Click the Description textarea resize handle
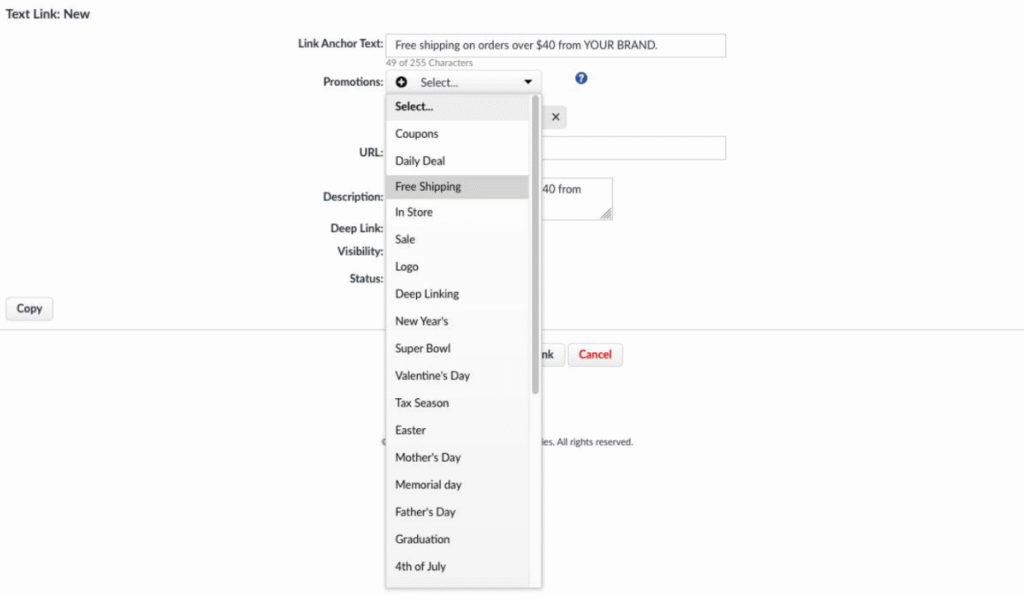Image resolution: width=1024 pixels, height=595 pixels. click(x=606, y=214)
